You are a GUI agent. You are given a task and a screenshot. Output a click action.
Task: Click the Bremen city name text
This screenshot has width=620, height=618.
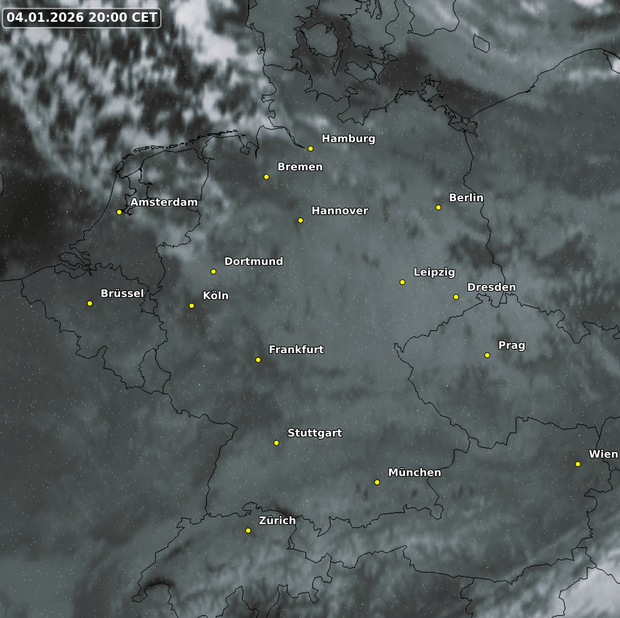click(x=300, y=167)
